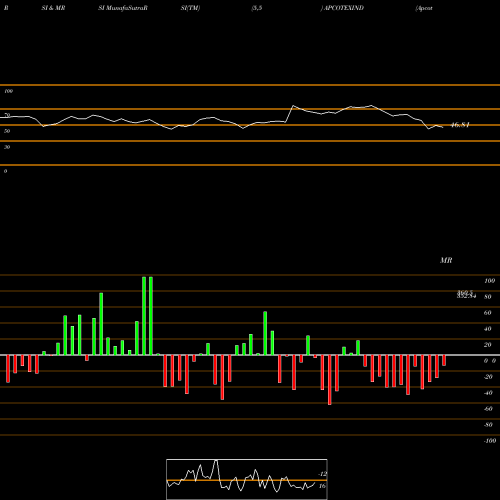Click the -20 label on MR axis
The width and height of the screenshot is (500, 500).
(488, 377)
